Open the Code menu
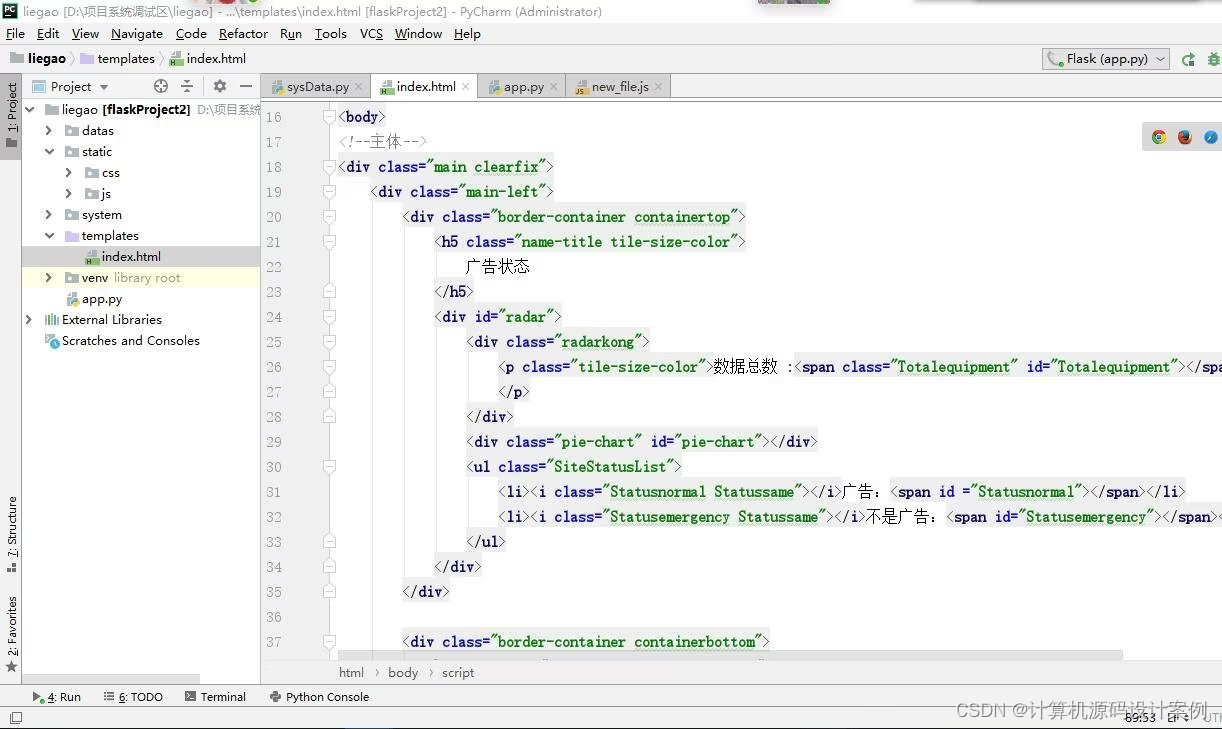This screenshot has width=1222, height=729. (x=191, y=33)
